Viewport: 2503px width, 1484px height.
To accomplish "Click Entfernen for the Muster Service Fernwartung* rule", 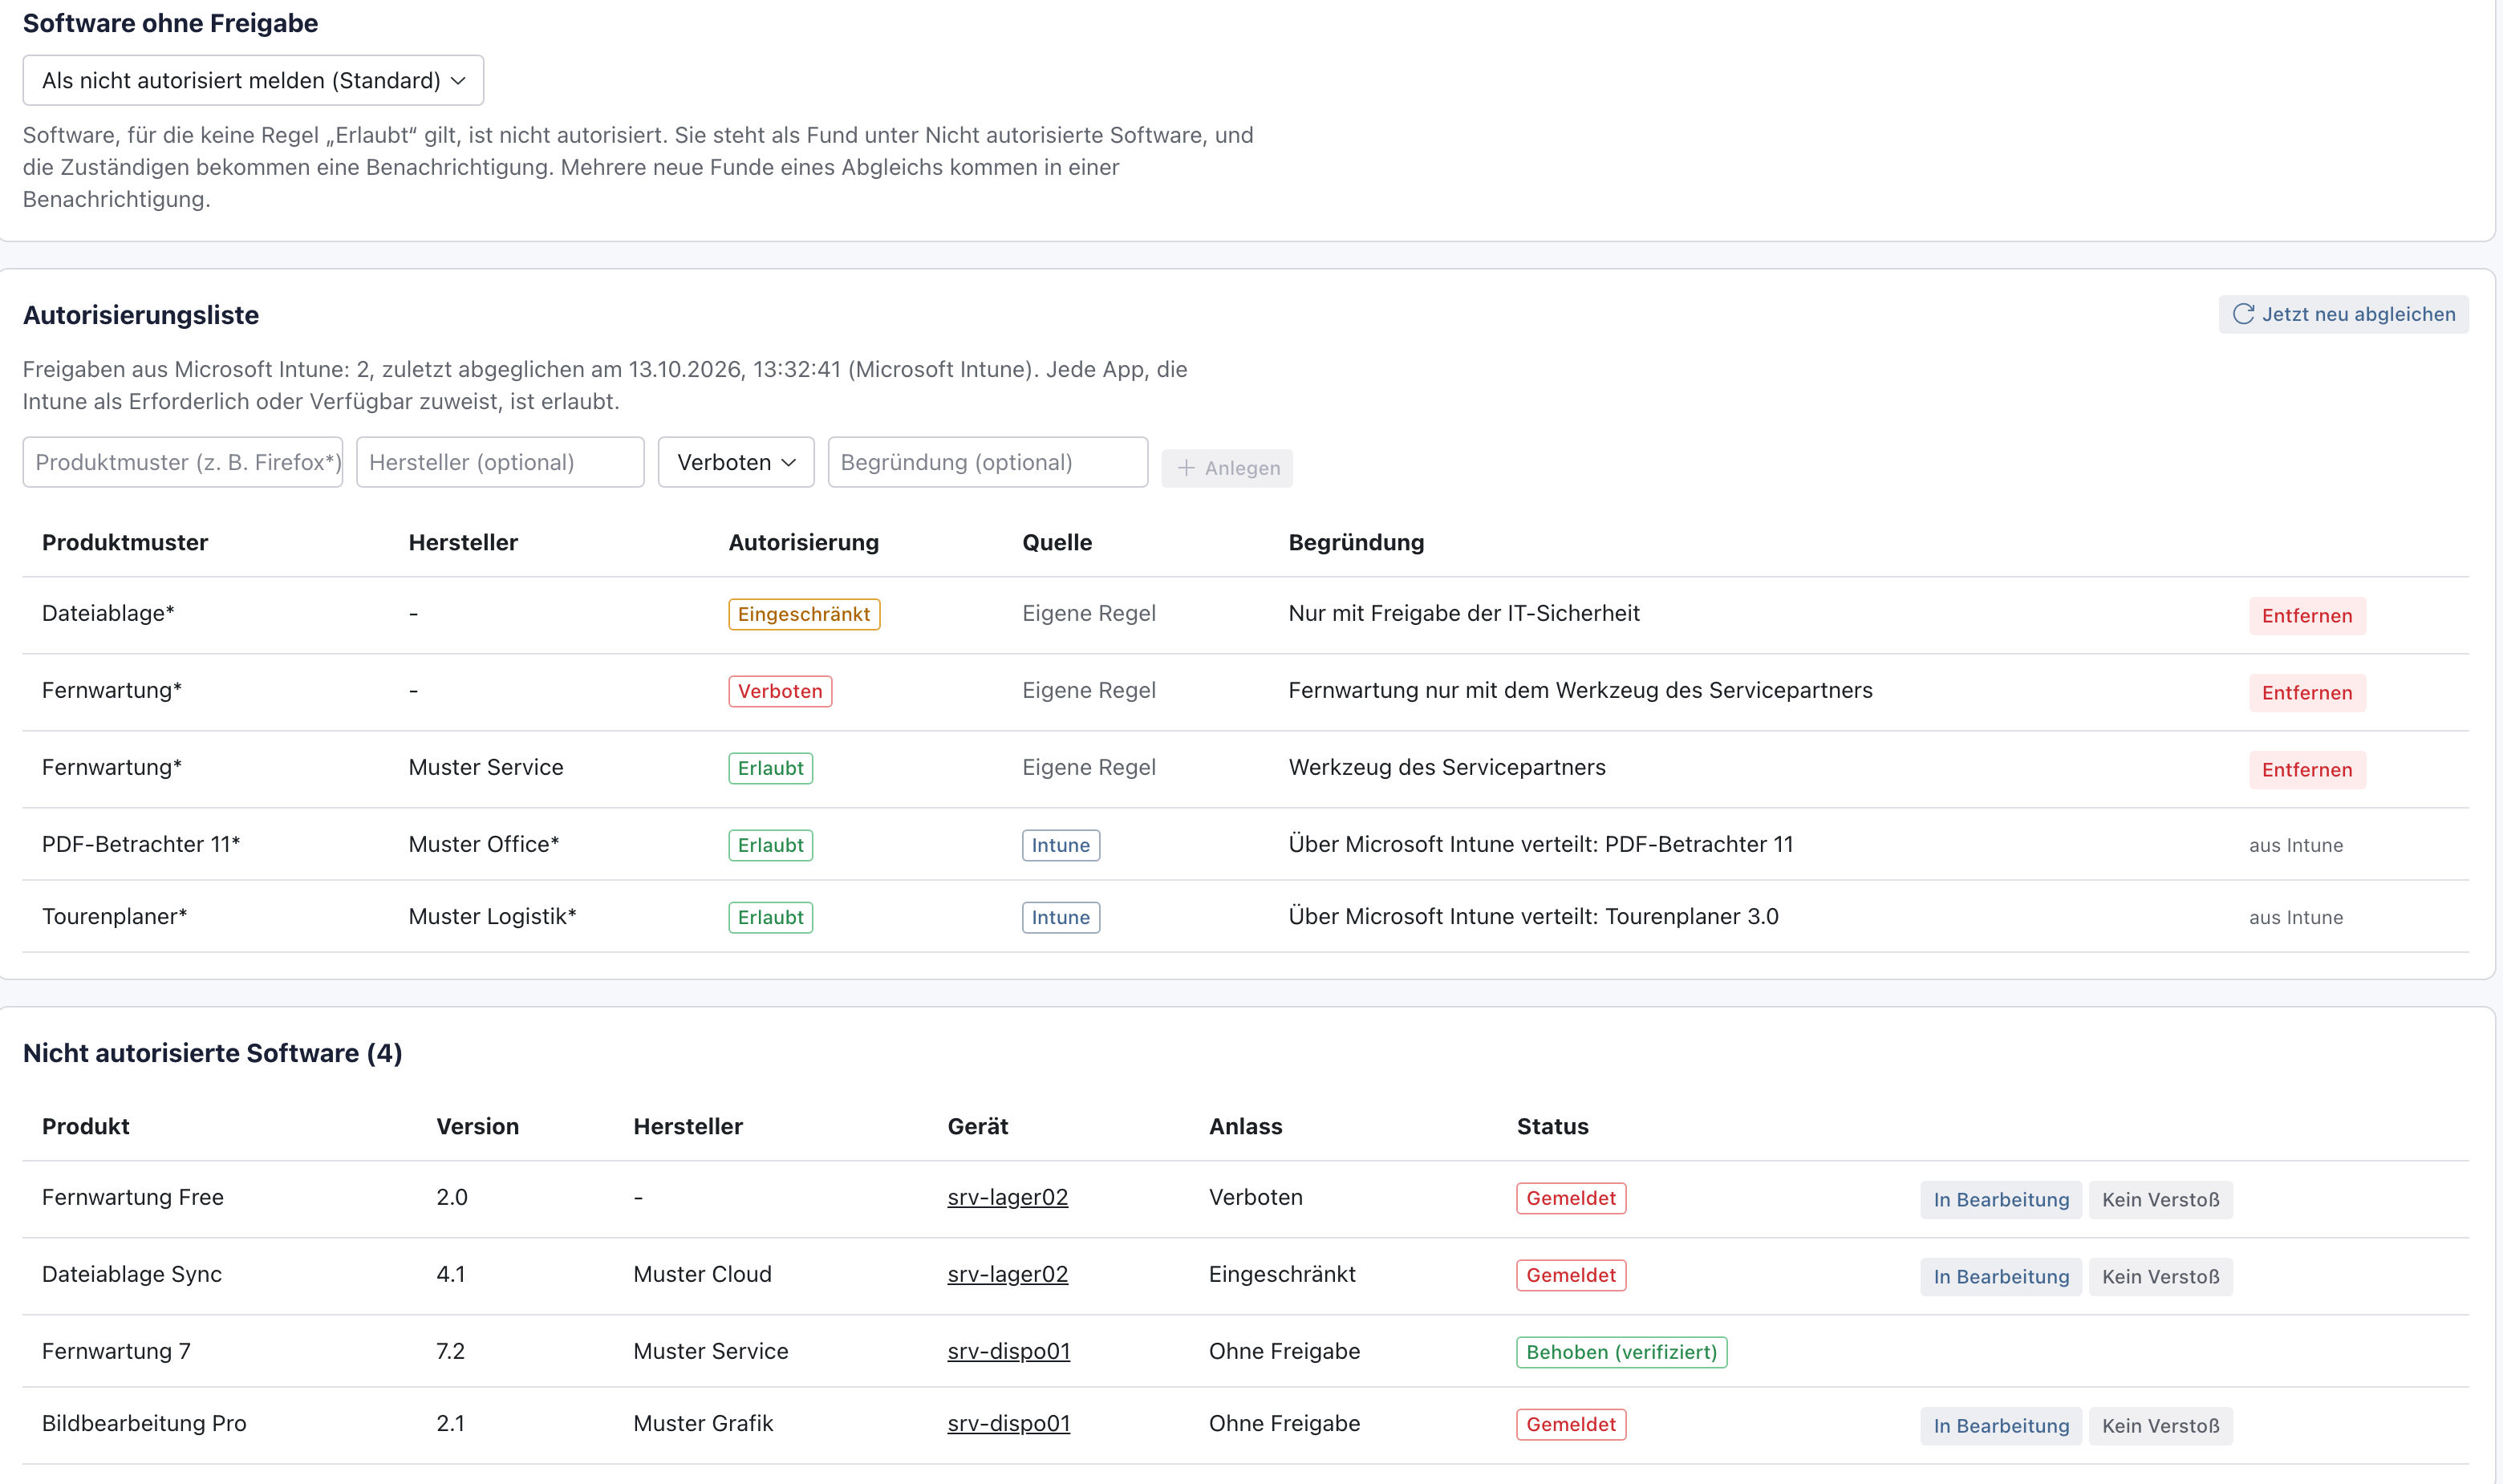I will pos(2307,770).
